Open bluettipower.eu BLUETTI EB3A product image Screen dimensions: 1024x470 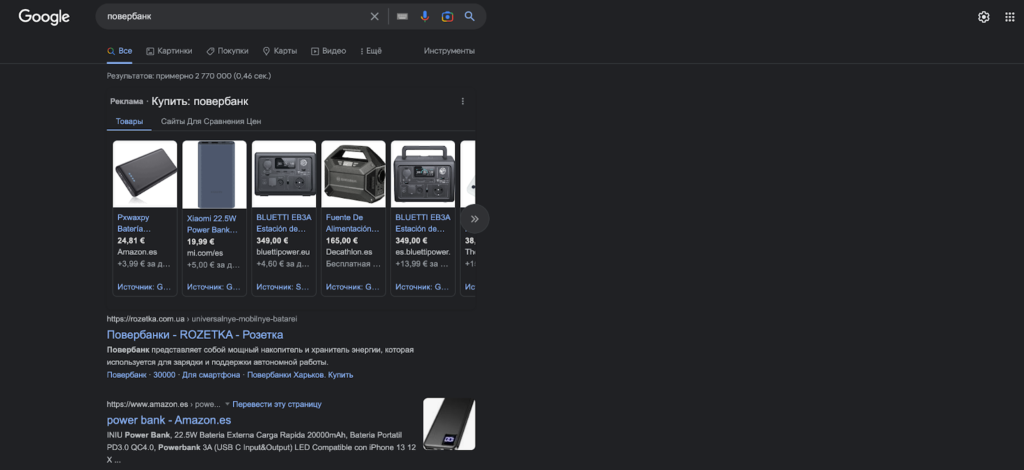click(284, 174)
